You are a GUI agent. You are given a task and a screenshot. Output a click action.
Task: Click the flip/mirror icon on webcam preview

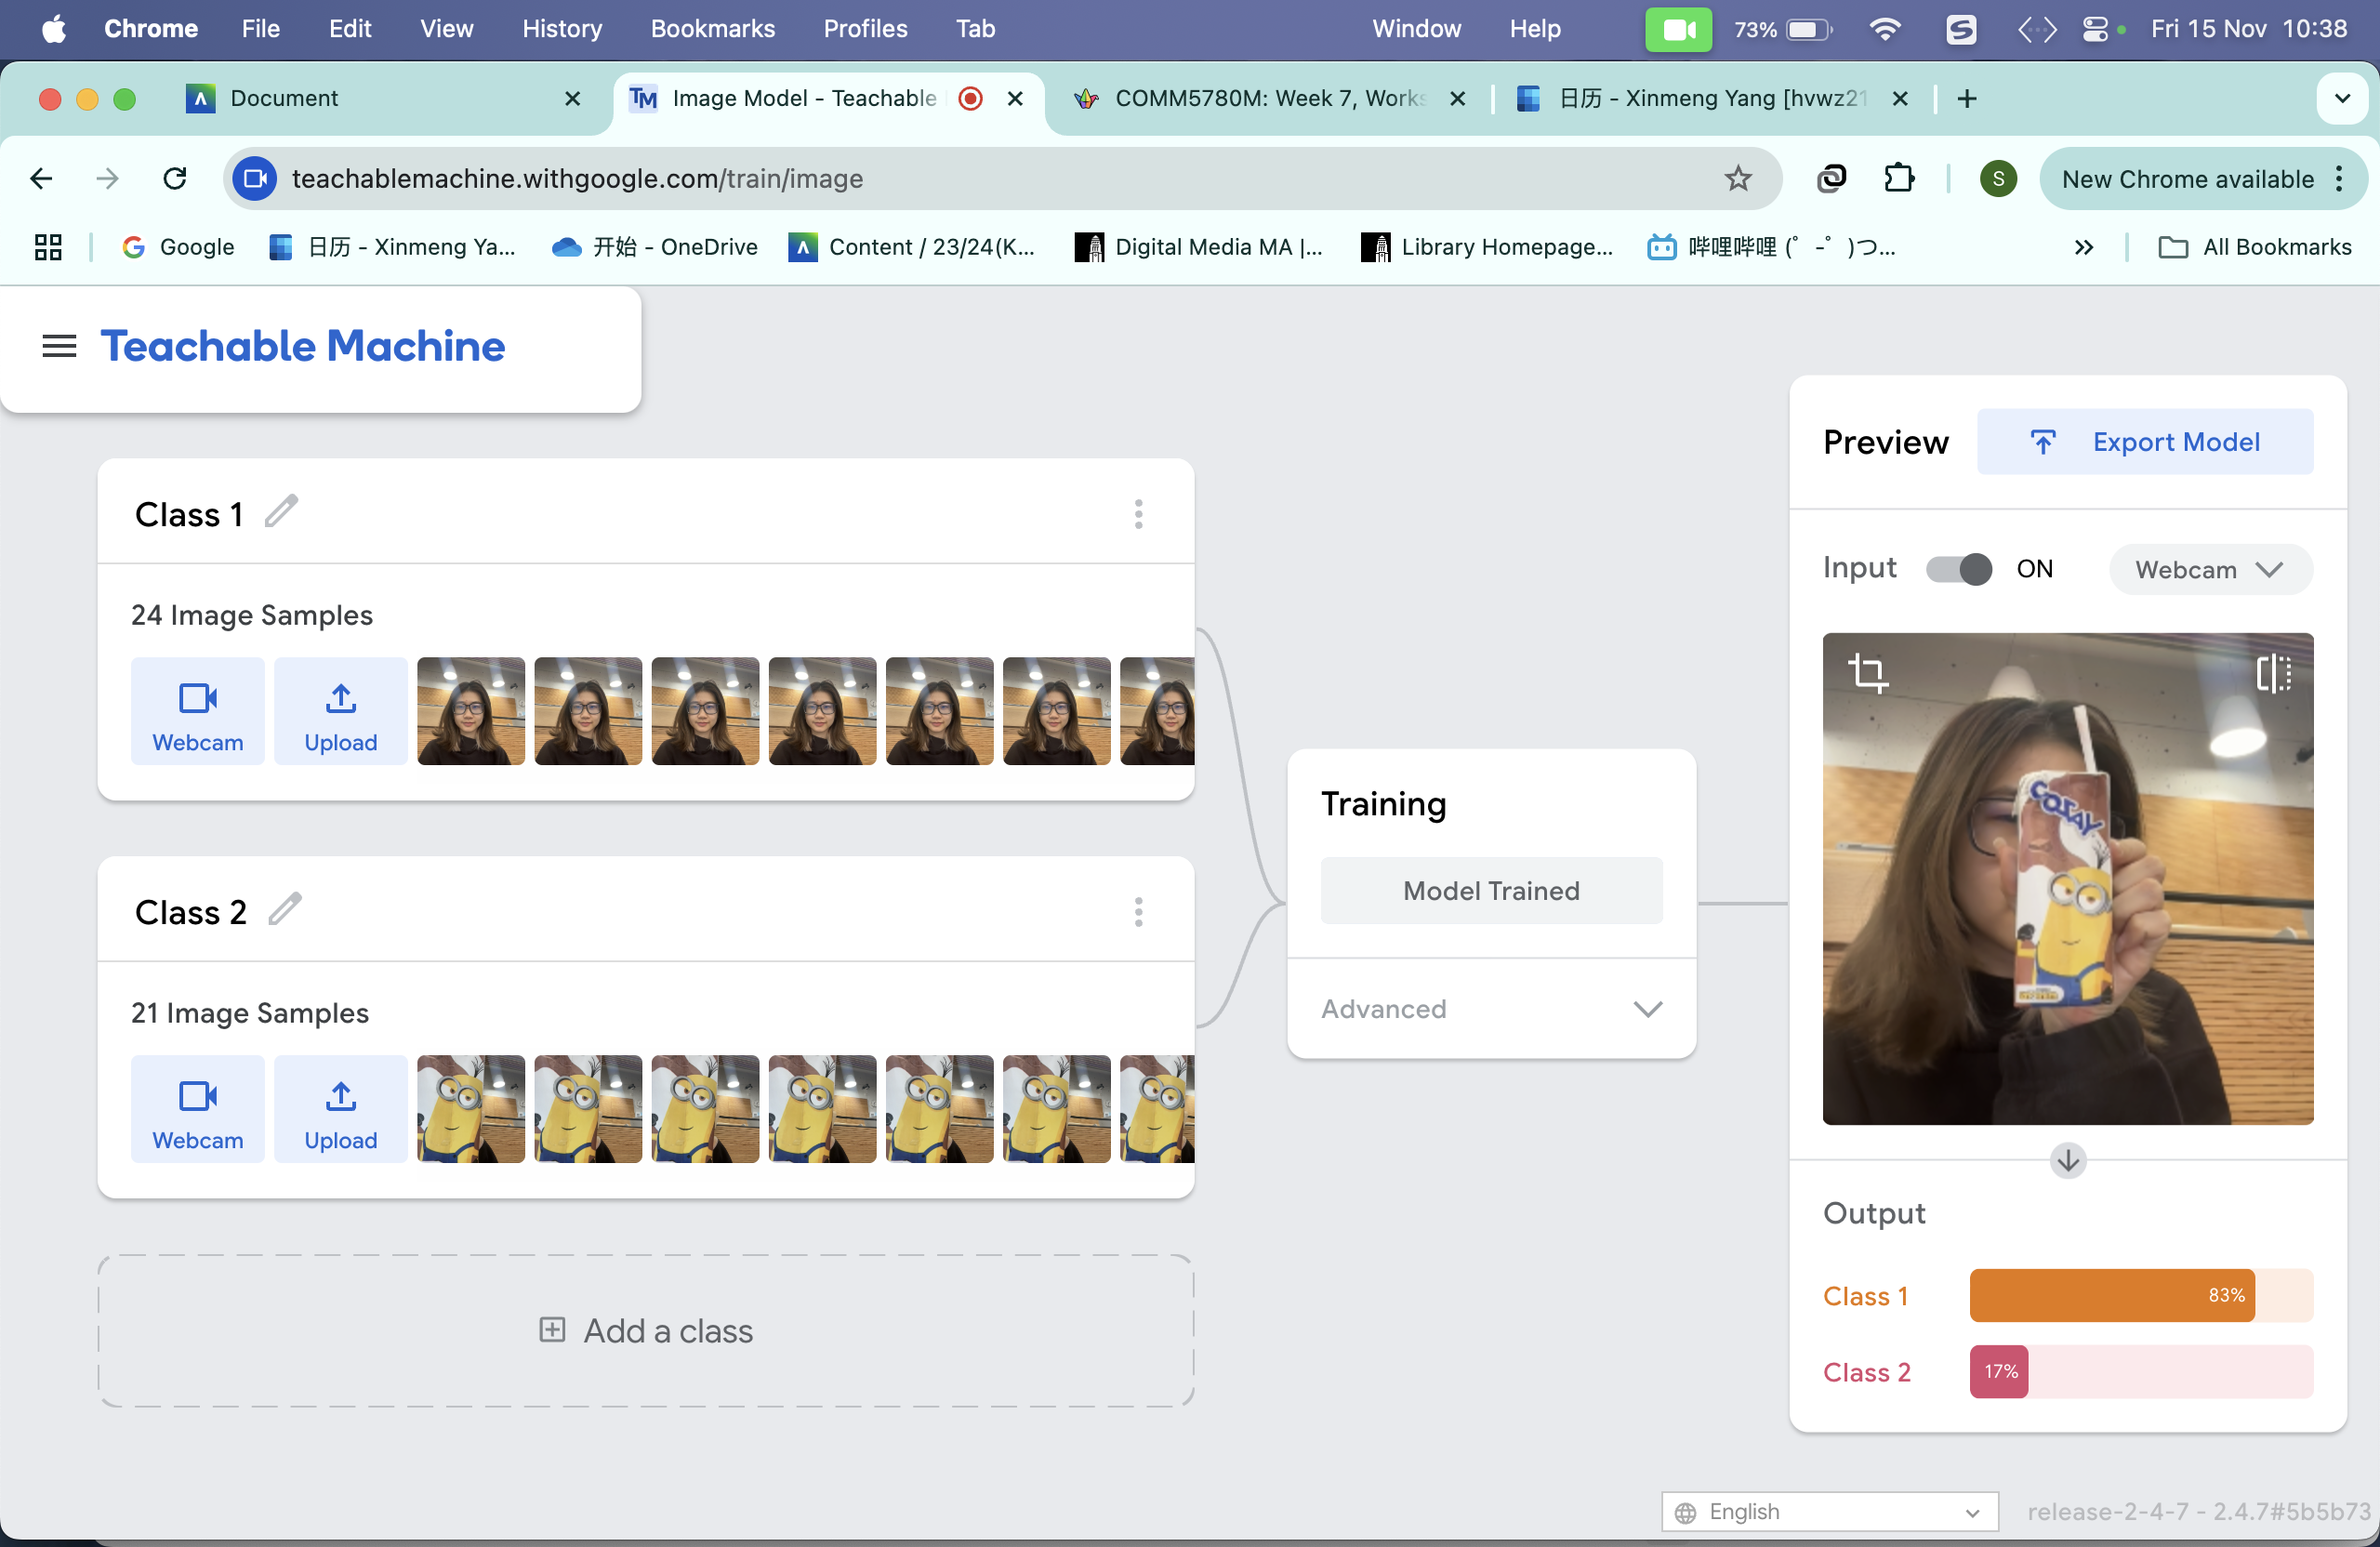[2273, 672]
